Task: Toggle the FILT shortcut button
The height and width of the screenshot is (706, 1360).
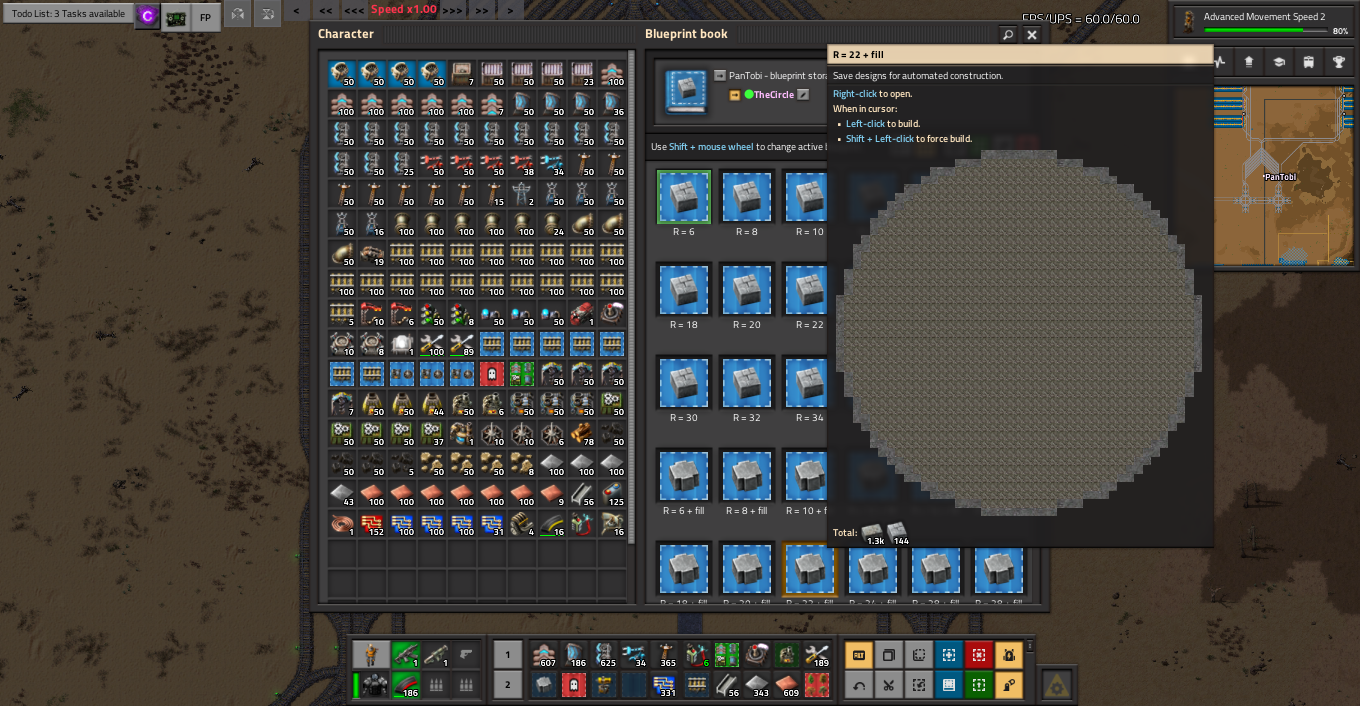Action: click(x=858, y=655)
